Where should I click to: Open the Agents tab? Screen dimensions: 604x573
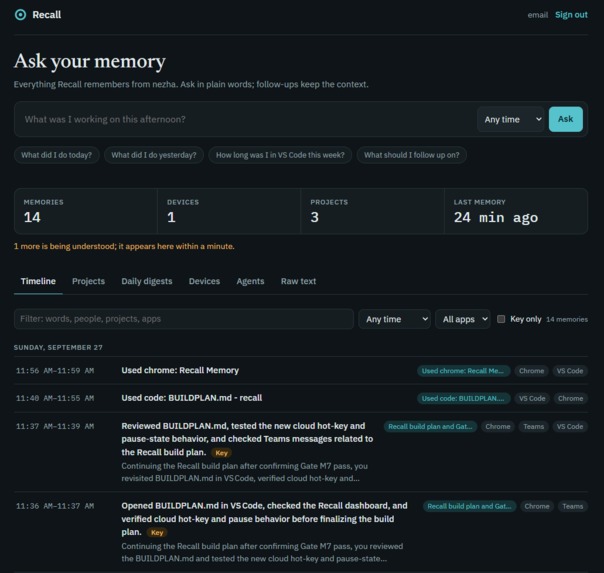[x=250, y=281]
